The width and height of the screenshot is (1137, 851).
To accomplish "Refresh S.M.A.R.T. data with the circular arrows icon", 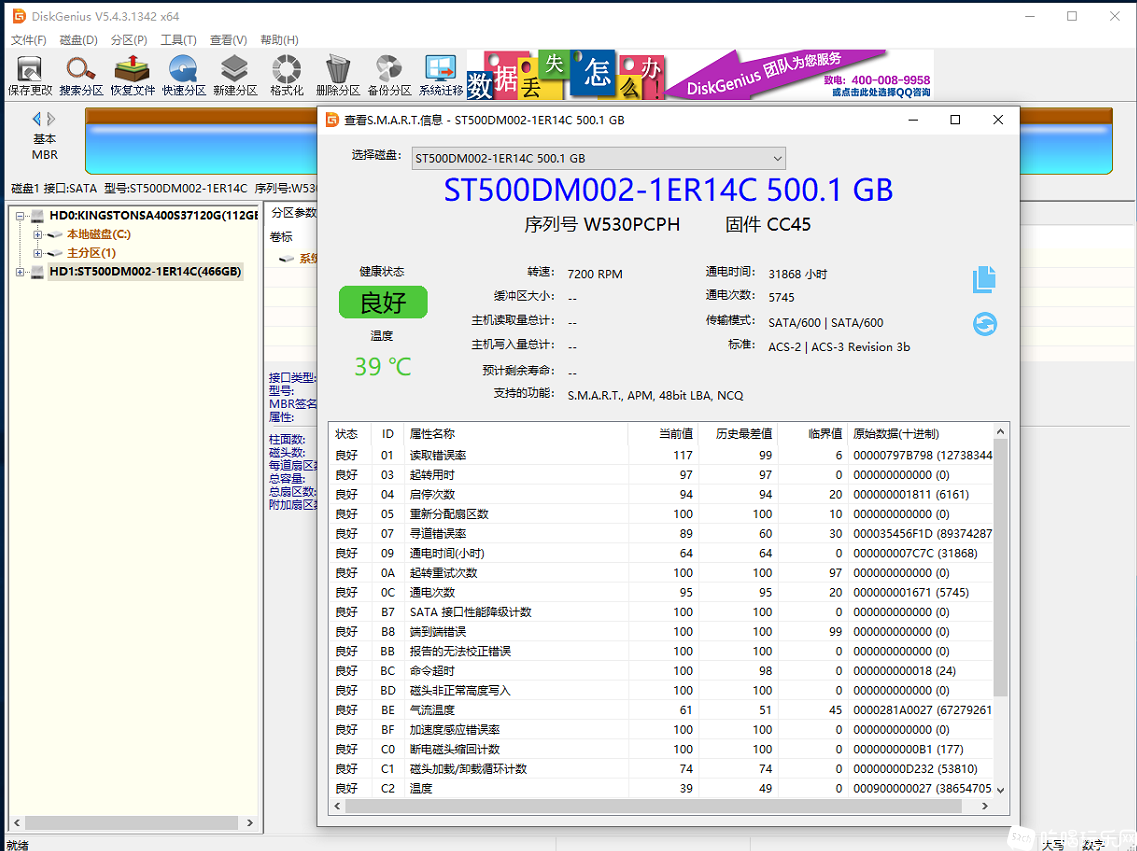I will tap(985, 323).
